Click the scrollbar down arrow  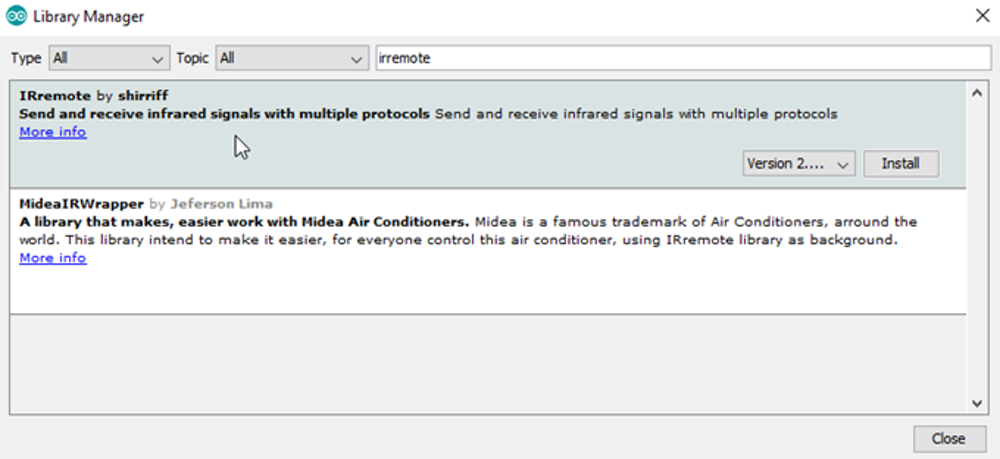978,402
